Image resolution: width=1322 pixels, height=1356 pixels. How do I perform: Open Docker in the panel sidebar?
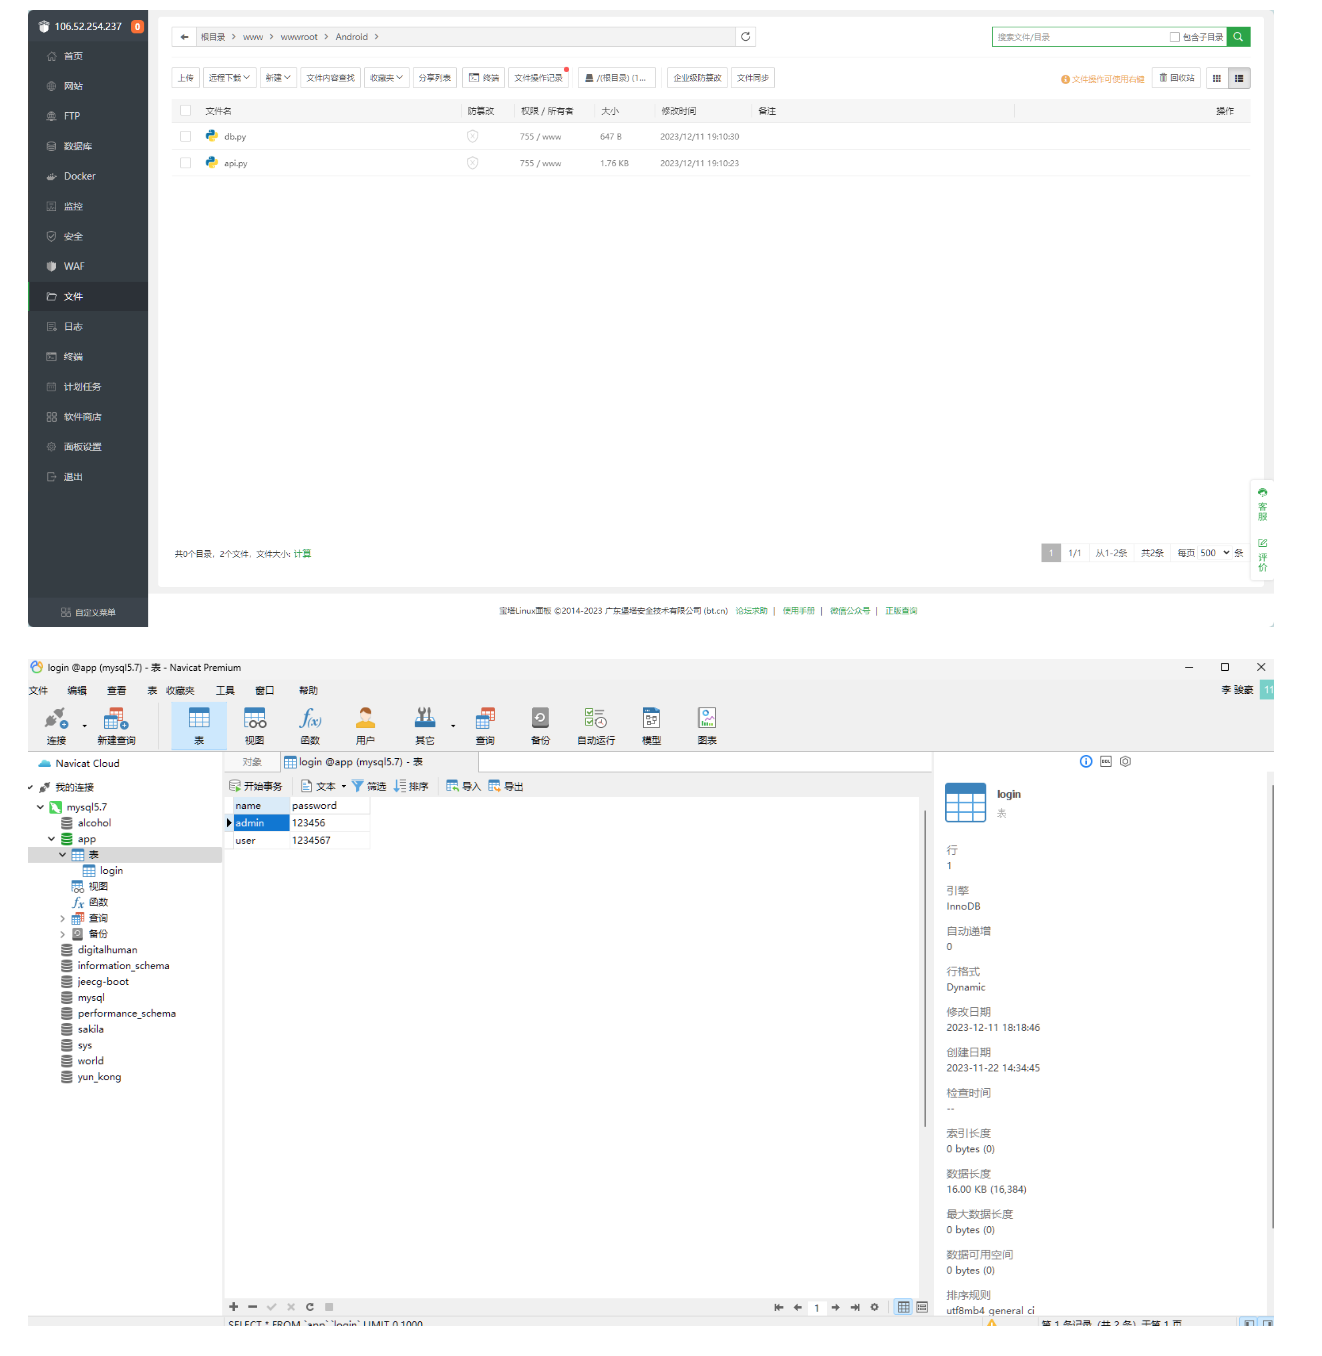click(x=88, y=176)
